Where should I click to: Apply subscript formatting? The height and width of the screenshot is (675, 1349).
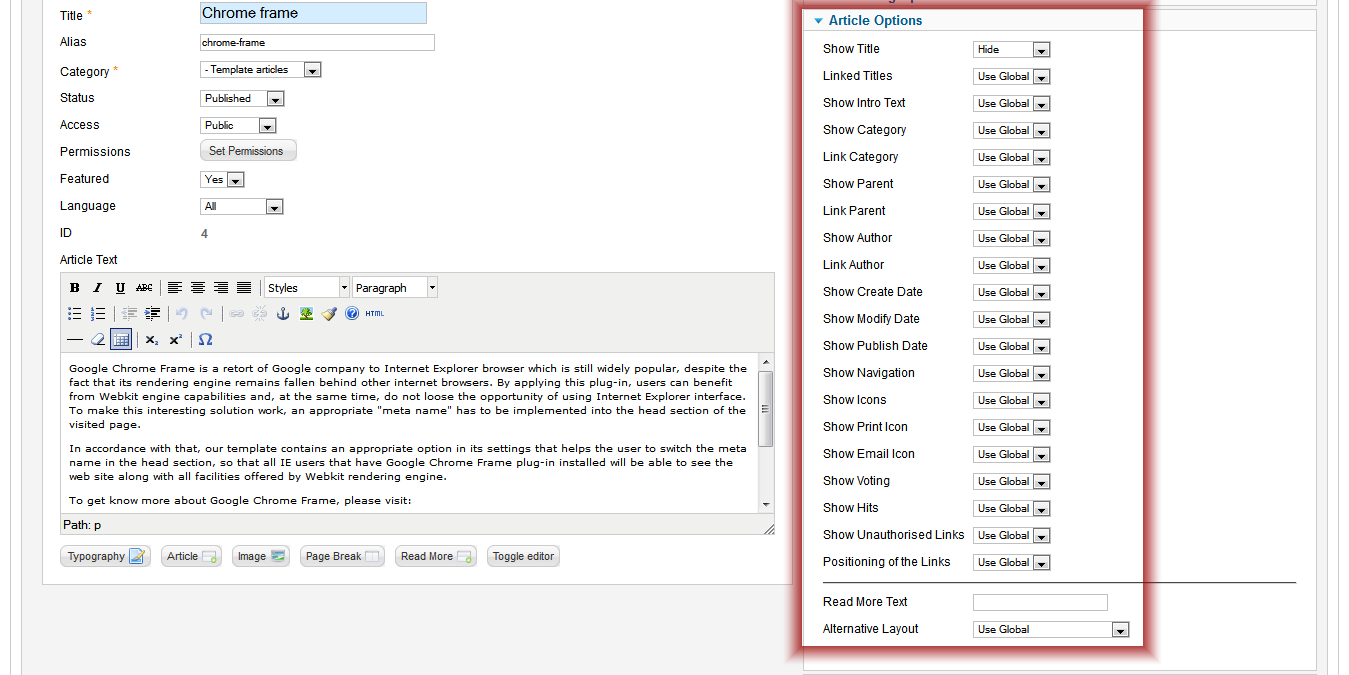(x=152, y=340)
